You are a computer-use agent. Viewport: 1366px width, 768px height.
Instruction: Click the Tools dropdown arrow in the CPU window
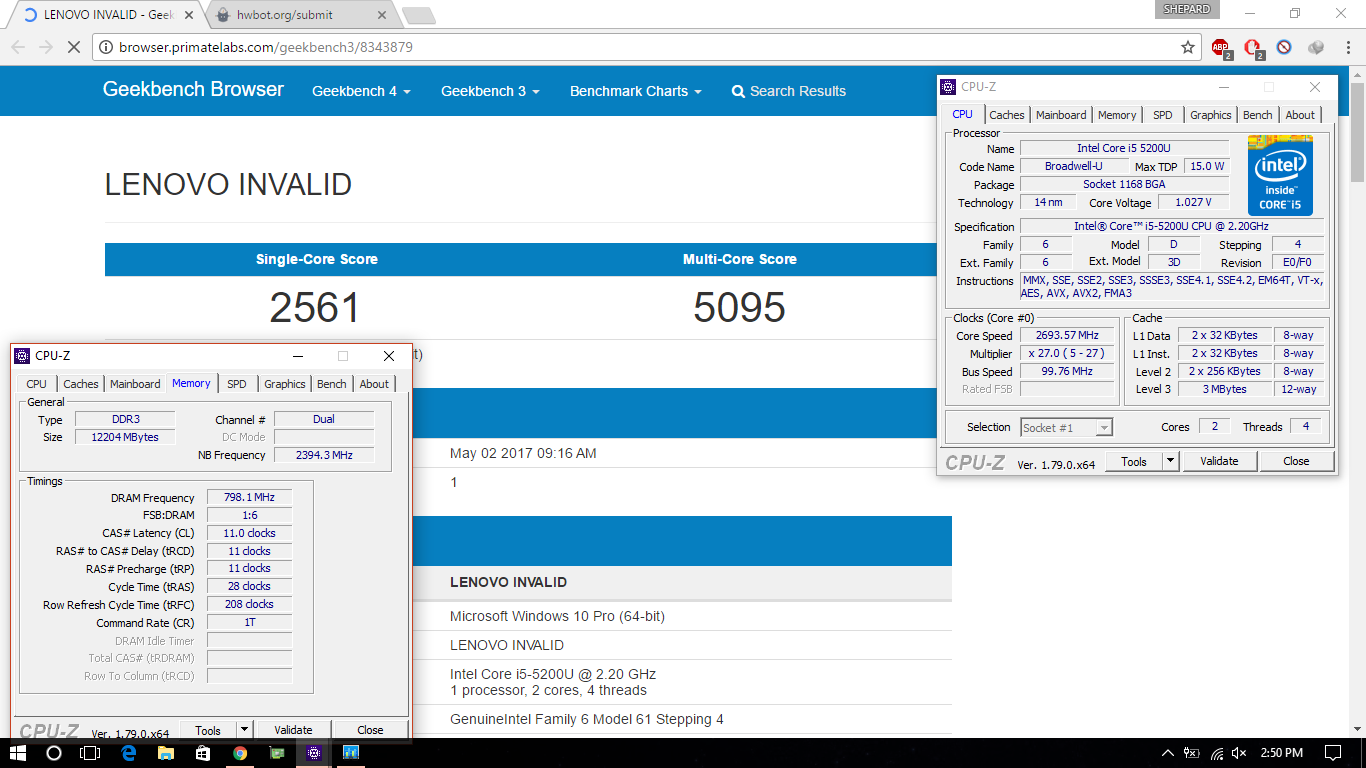pyautogui.click(x=1171, y=461)
